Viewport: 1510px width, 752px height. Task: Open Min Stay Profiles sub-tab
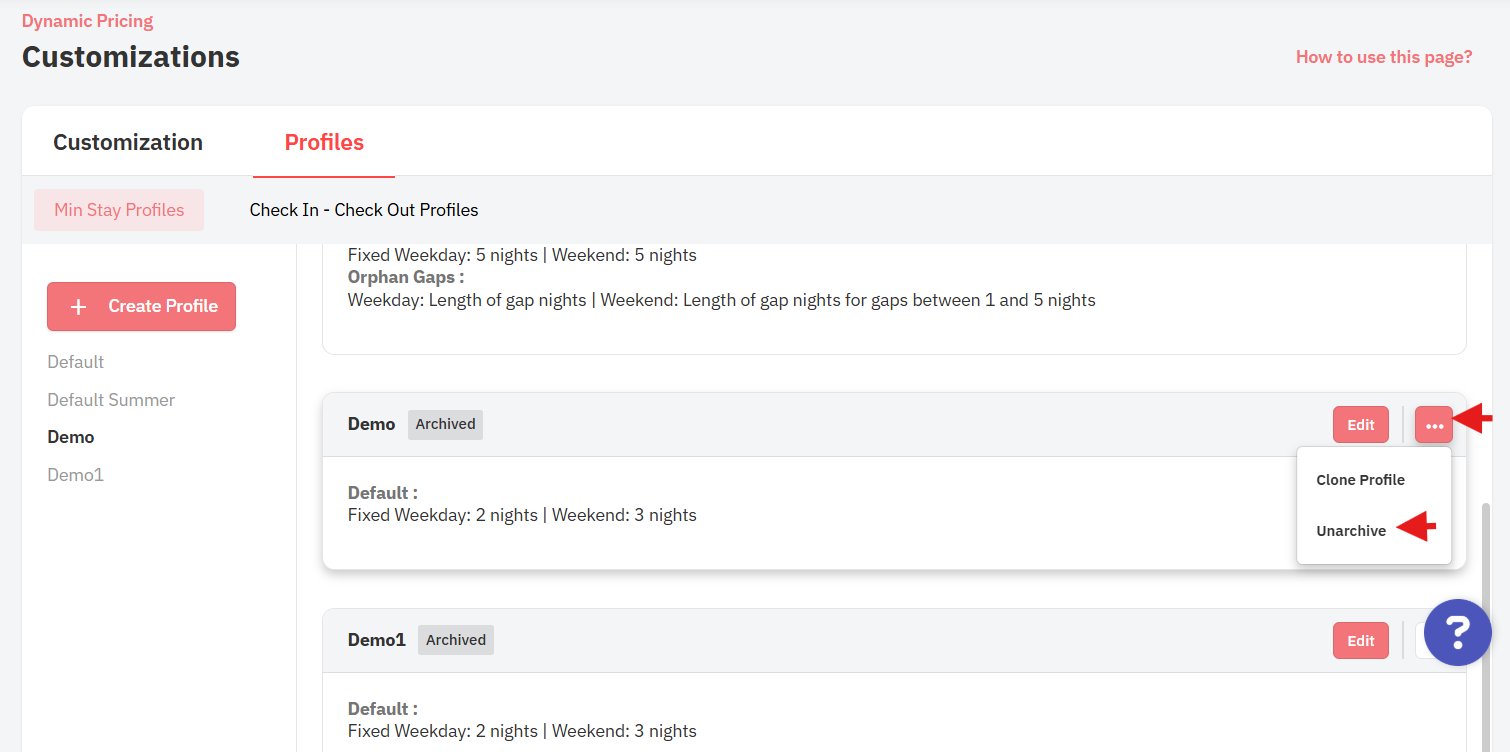pos(119,210)
